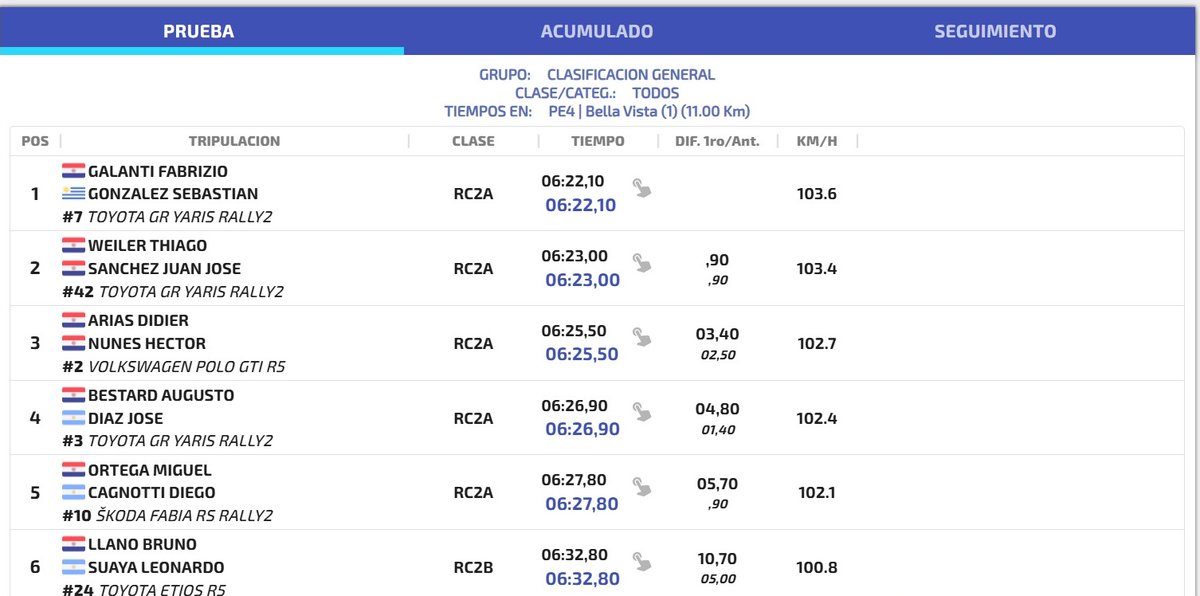Switch to the PRUEBA tab
The height and width of the screenshot is (596, 1200).
tap(199, 31)
